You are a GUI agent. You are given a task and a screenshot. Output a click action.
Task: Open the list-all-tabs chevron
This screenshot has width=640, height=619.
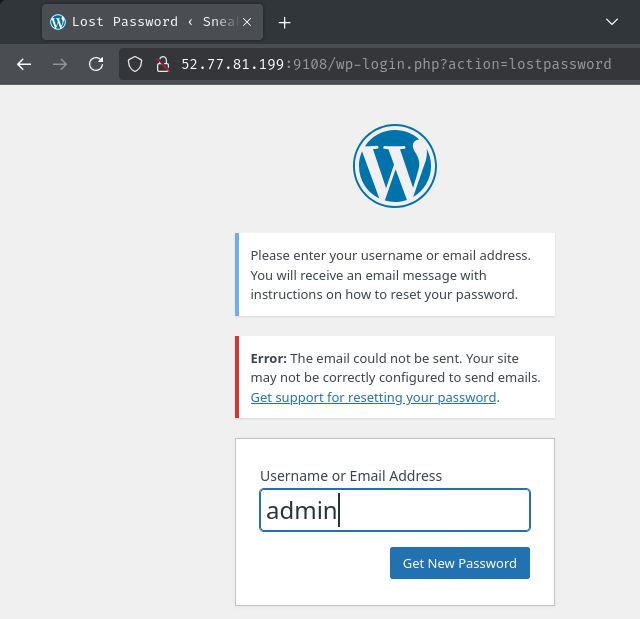pos(611,22)
